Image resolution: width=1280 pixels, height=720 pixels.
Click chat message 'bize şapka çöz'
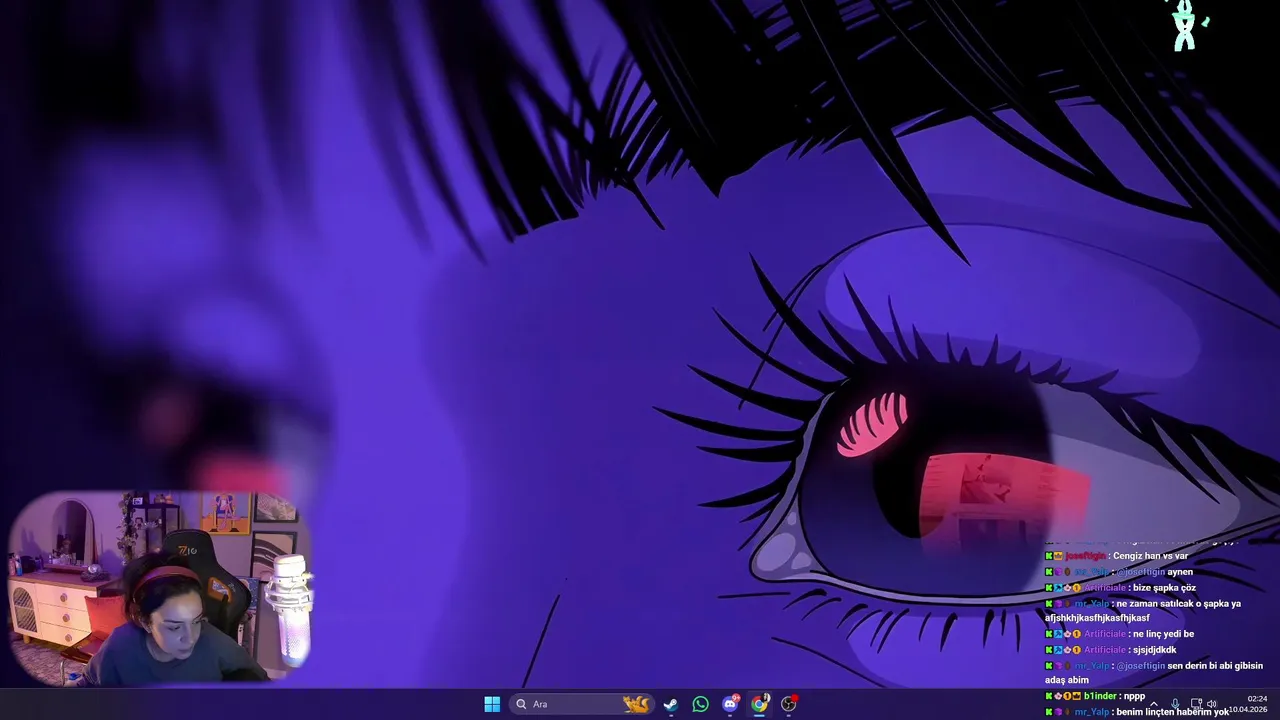click(1164, 588)
